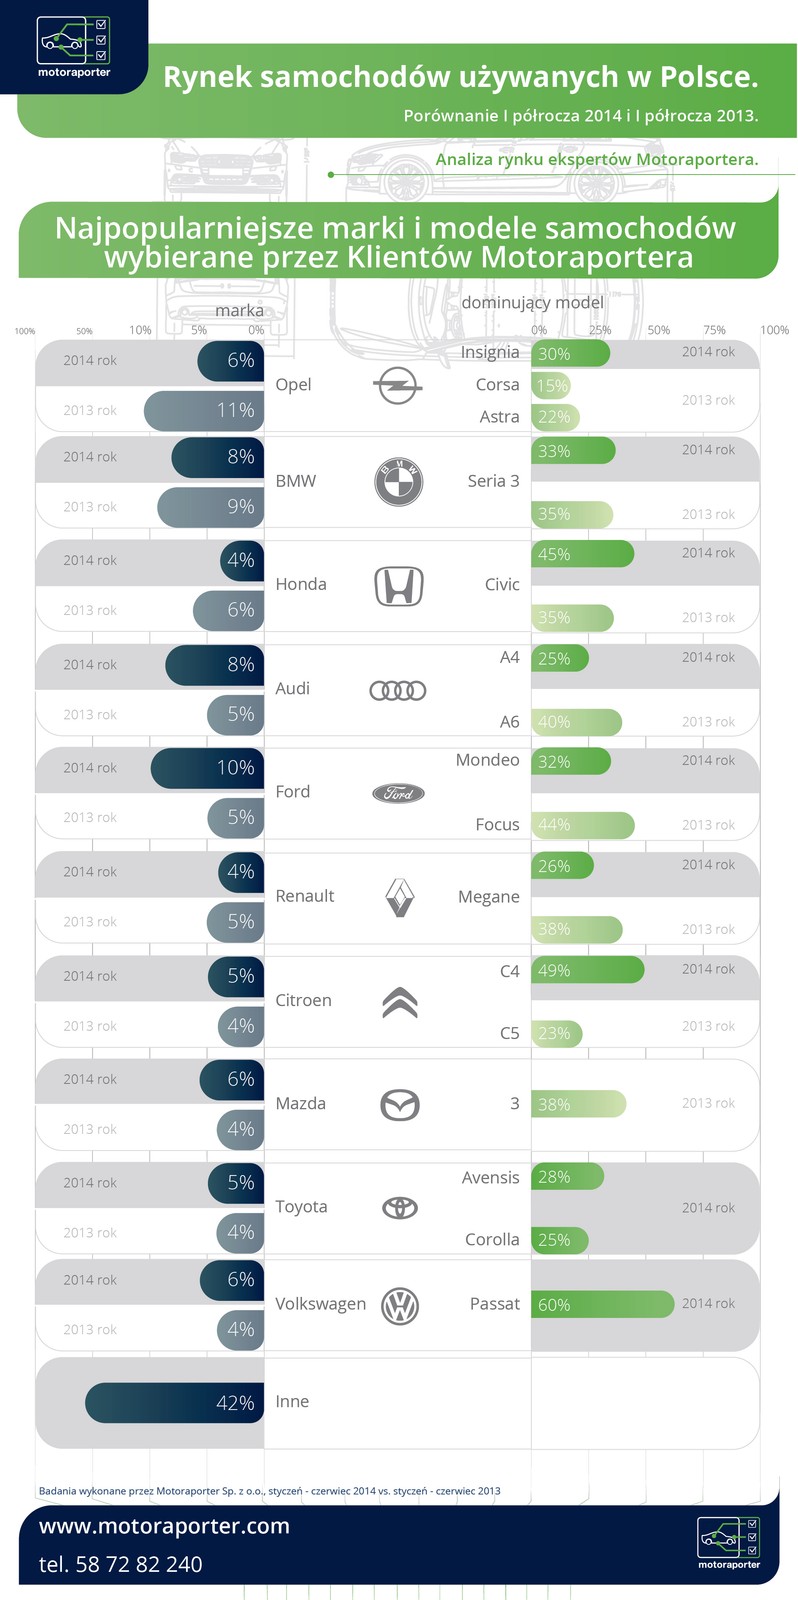Click the Inne 42% dark bar
Screen dimensions: 798x1600
(174, 1403)
